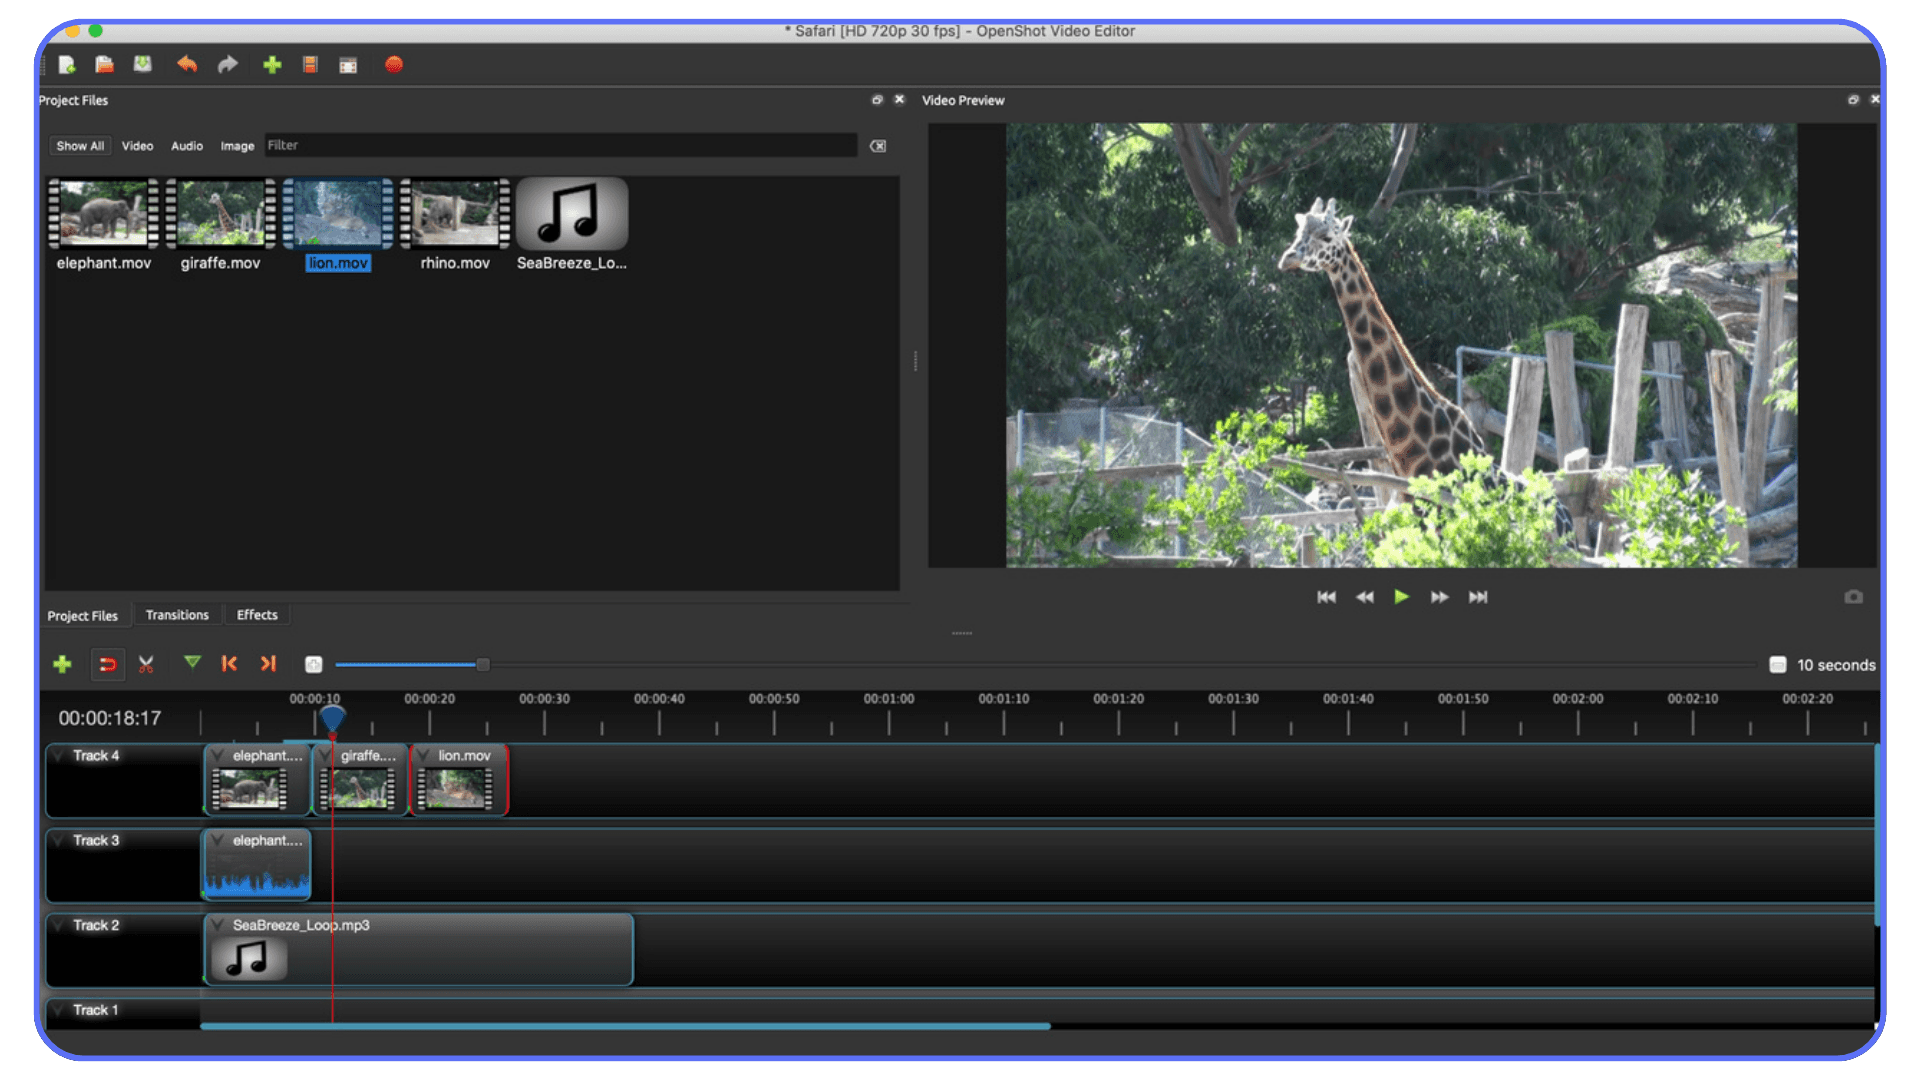Select elephant audio waveform clip on Track 3
Viewport: 1920px width, 1080px height.
pos(257,865)
